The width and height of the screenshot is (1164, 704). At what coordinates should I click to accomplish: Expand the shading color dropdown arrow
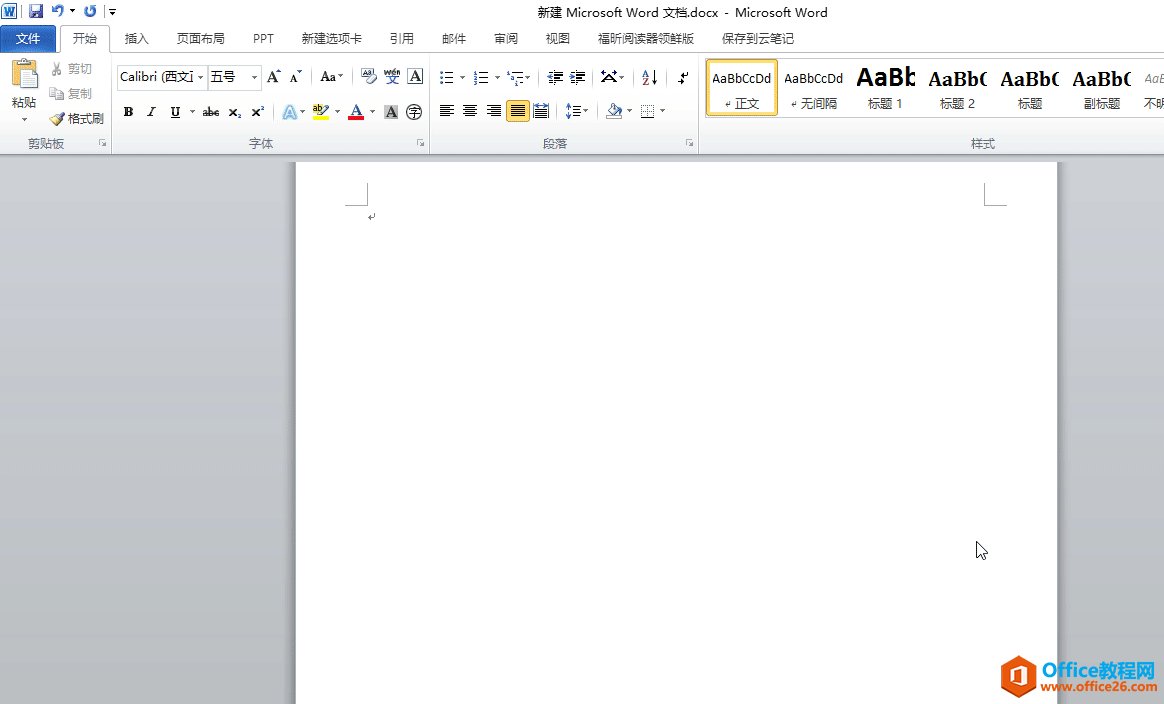(x=630, y=111)
